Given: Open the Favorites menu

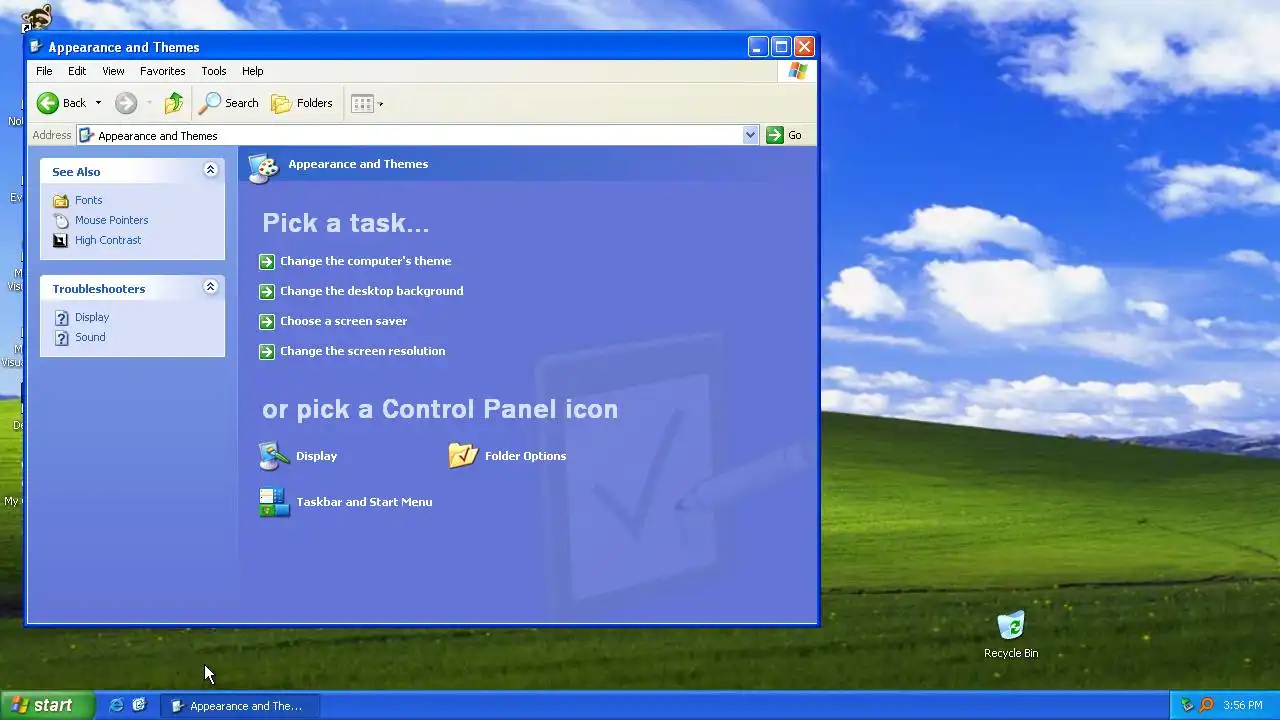Looking at the screenshot, I should click(x=162, y=71).
